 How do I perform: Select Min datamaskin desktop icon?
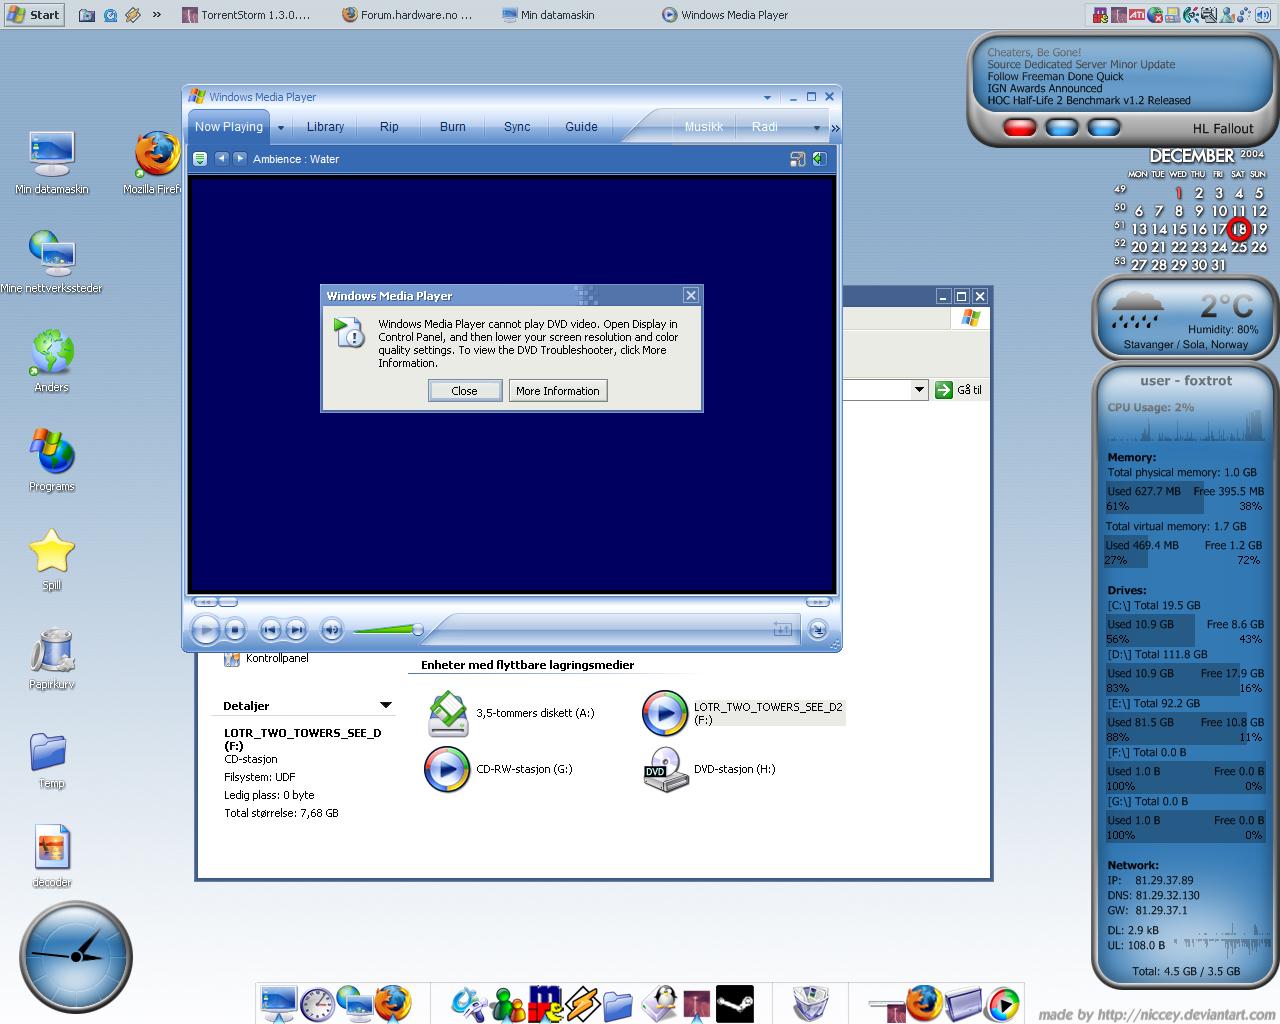[52, 162]
